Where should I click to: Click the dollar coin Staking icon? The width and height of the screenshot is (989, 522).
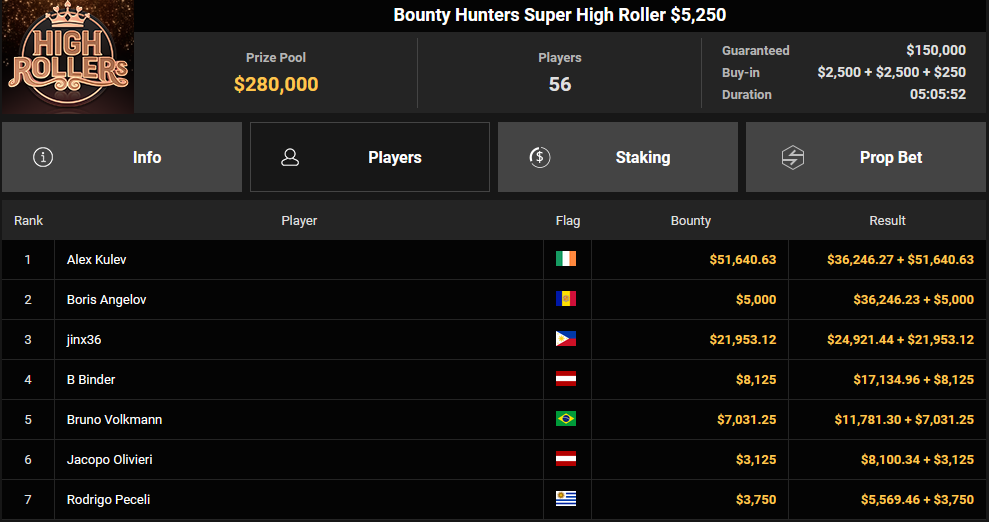coord(539,157)
